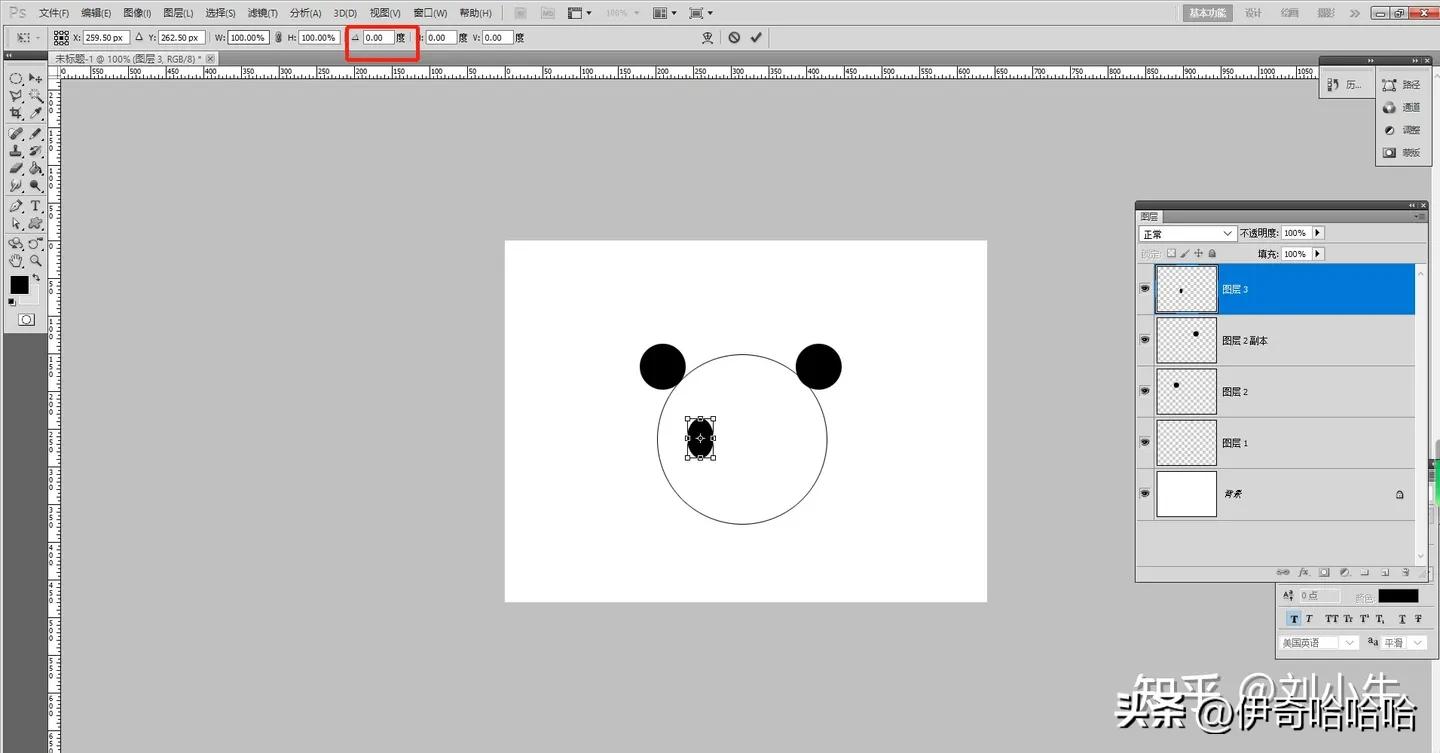Select the Horizontal Type tool
Viewport: 1440px width, 753px height.
(x=35, y=206)
